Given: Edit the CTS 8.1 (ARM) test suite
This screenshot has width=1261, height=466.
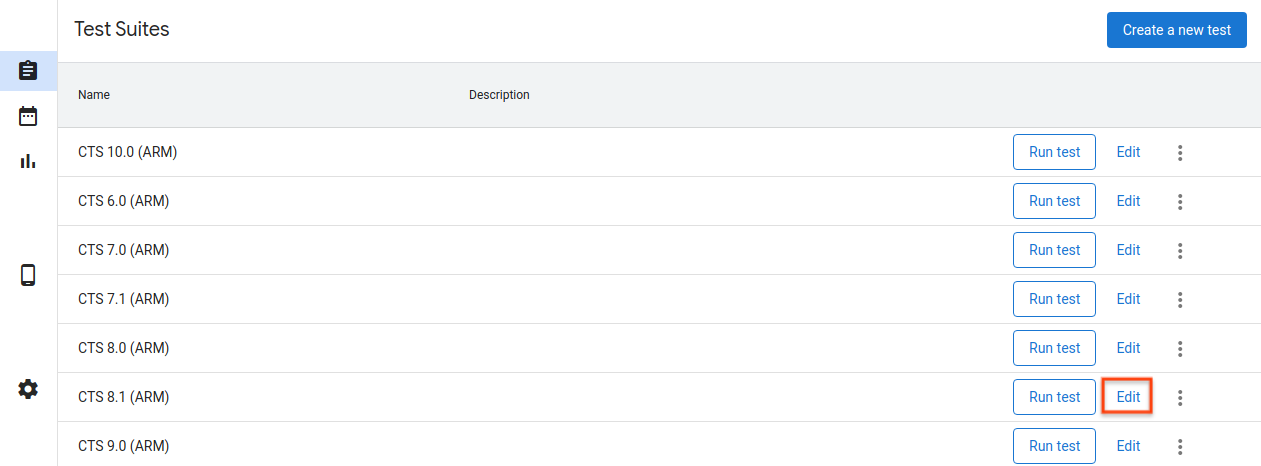Looking at the screenshot, I should coord(1128,397).
